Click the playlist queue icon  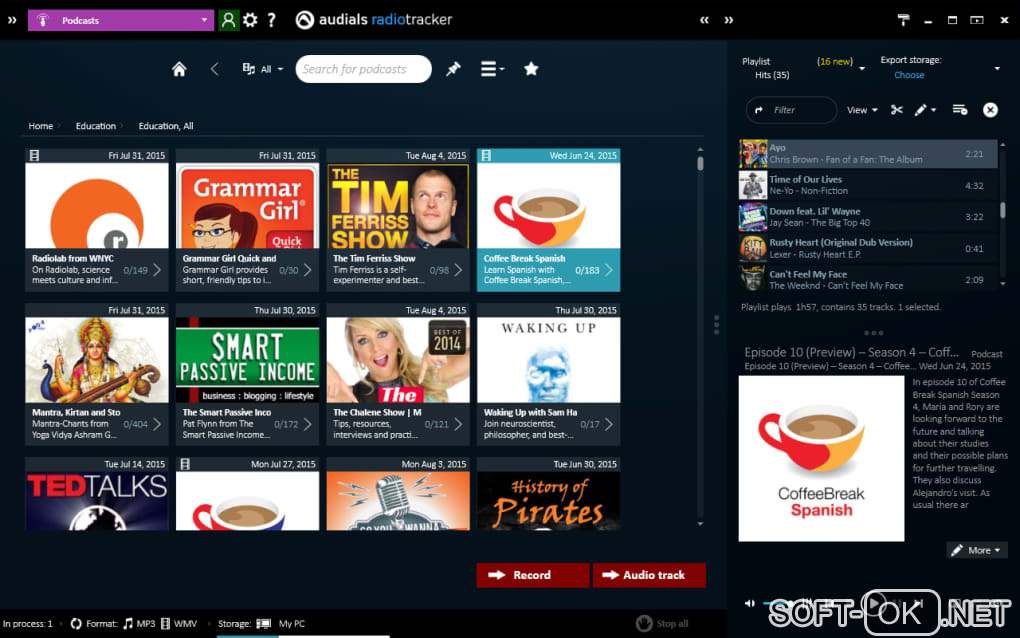[x=960, y=110]
